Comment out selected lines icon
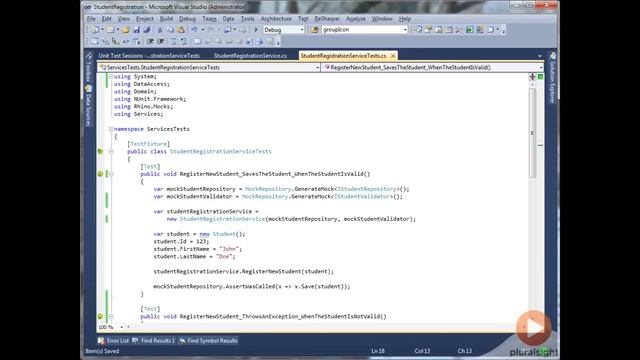This screenshot has width=640, height=360. (173, 41)
